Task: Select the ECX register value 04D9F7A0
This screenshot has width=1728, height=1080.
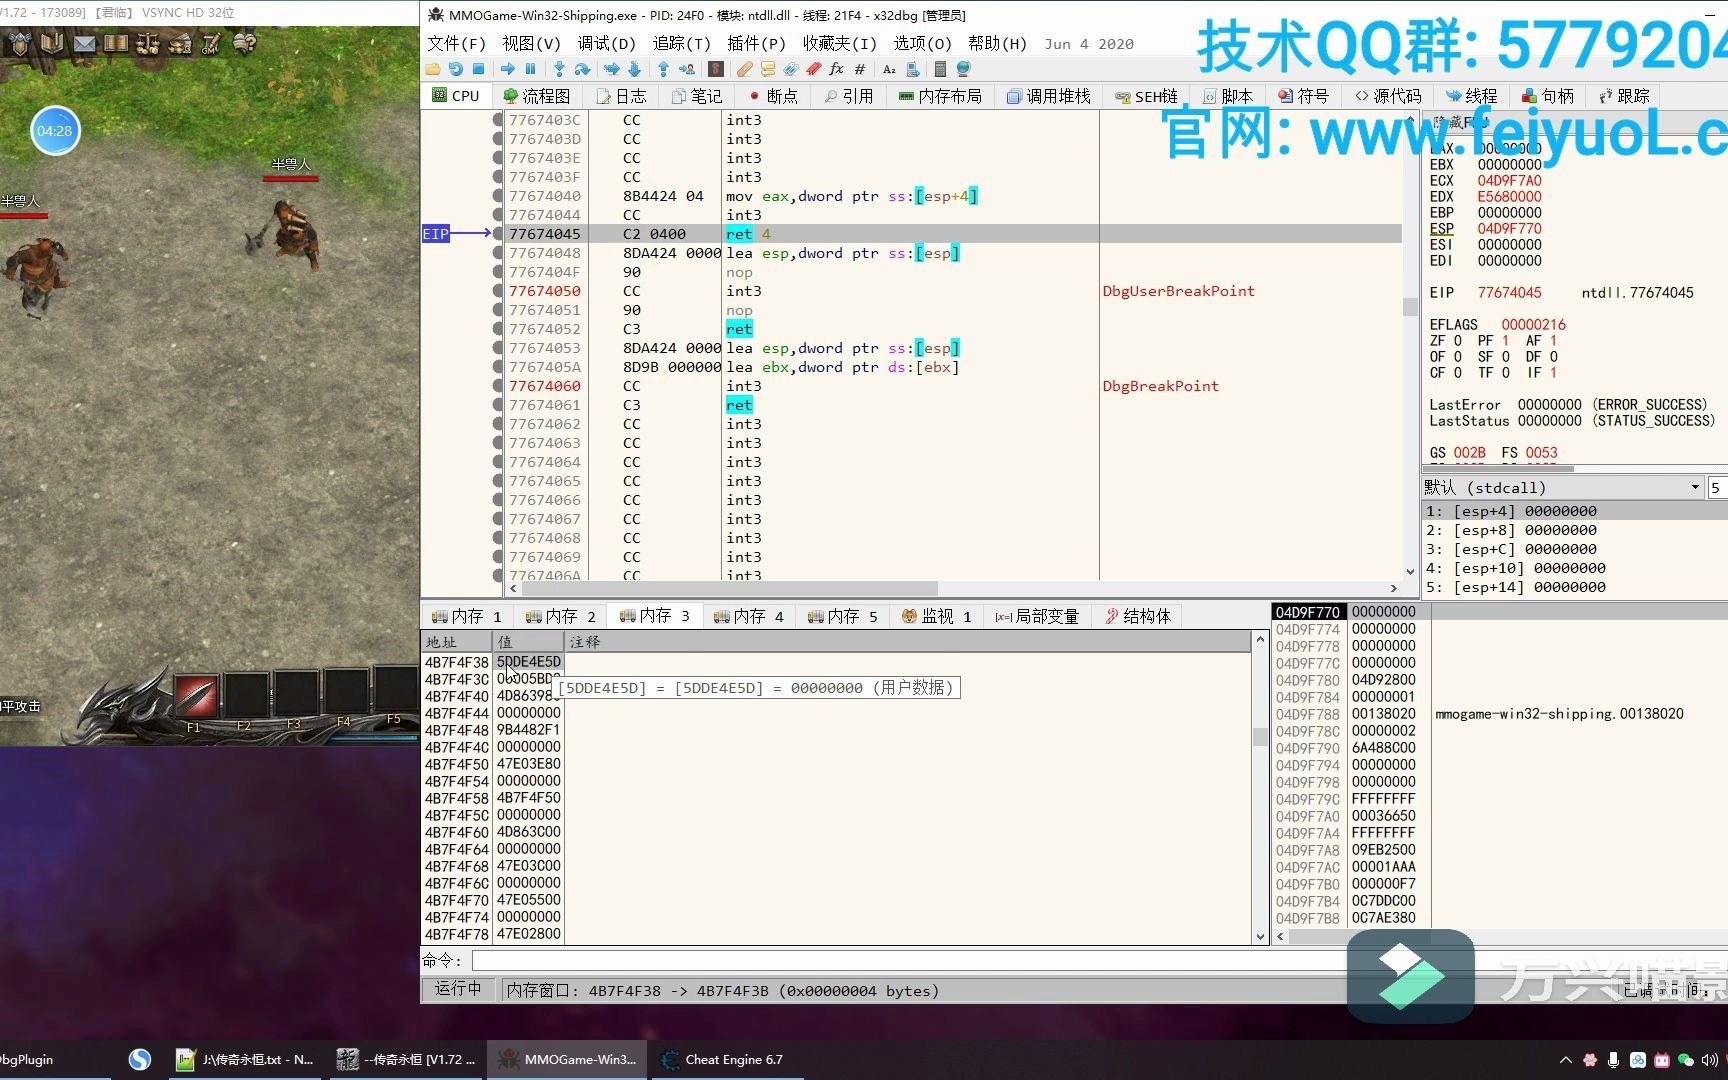Action: coord(1509,181)
